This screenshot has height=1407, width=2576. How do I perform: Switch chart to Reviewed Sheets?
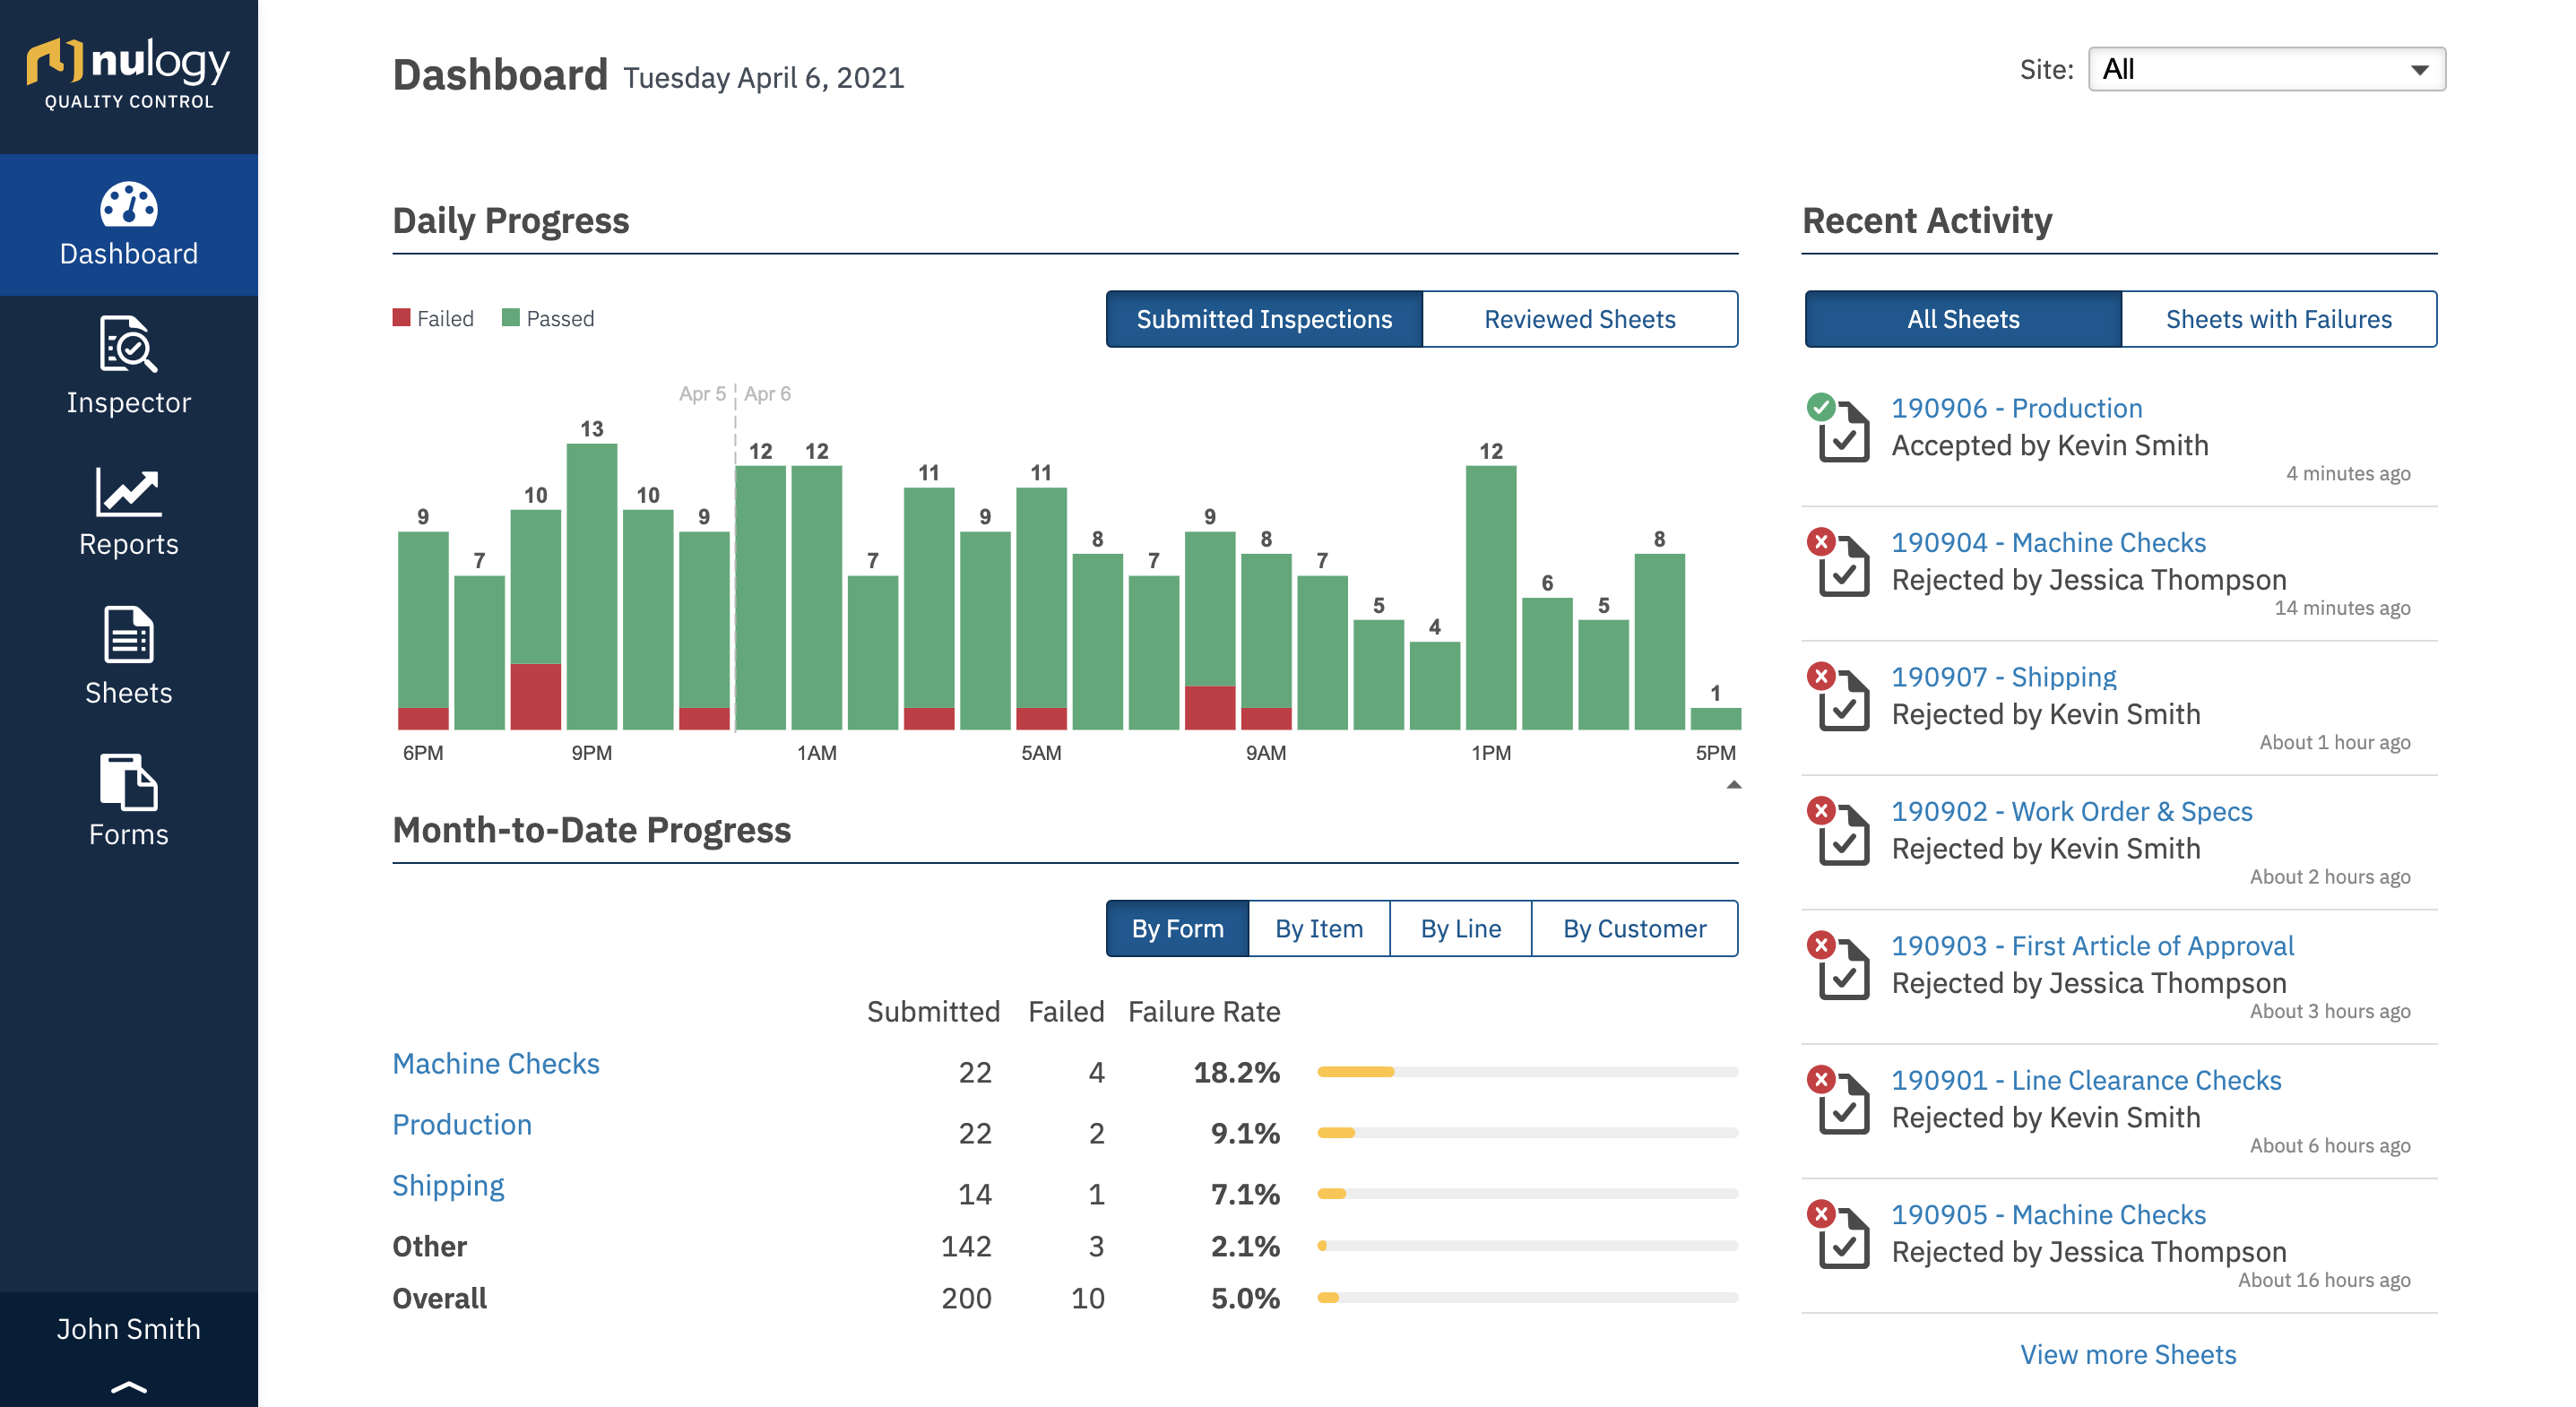(1579, 319)
